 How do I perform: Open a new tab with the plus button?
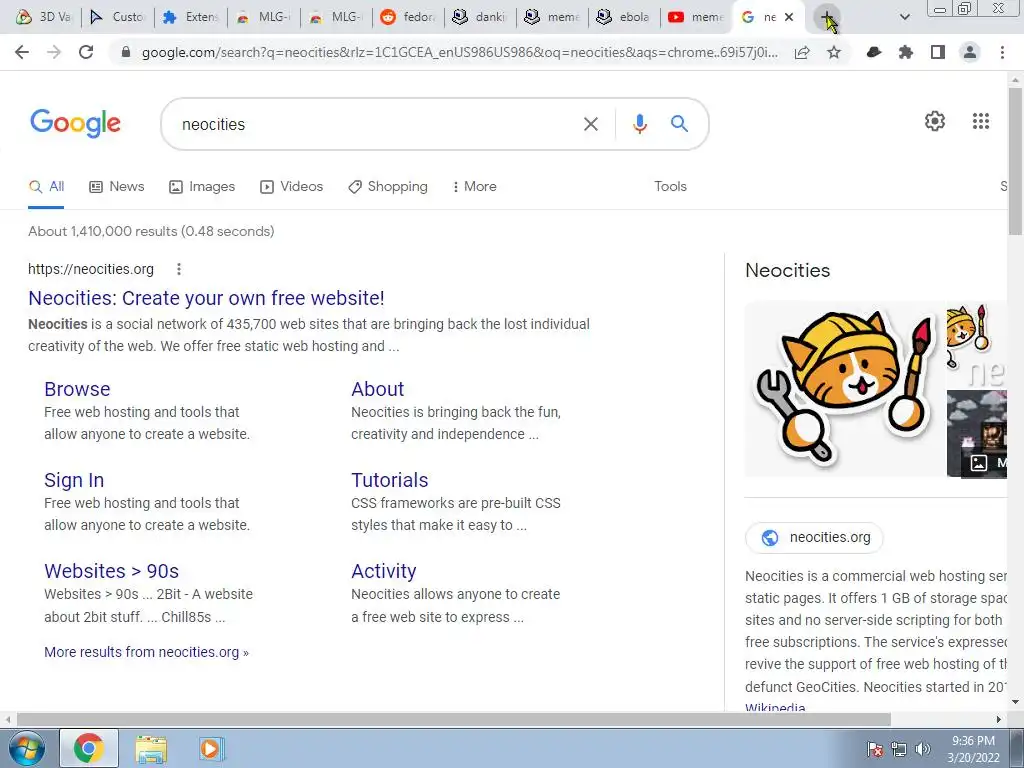tap(827, 17)
